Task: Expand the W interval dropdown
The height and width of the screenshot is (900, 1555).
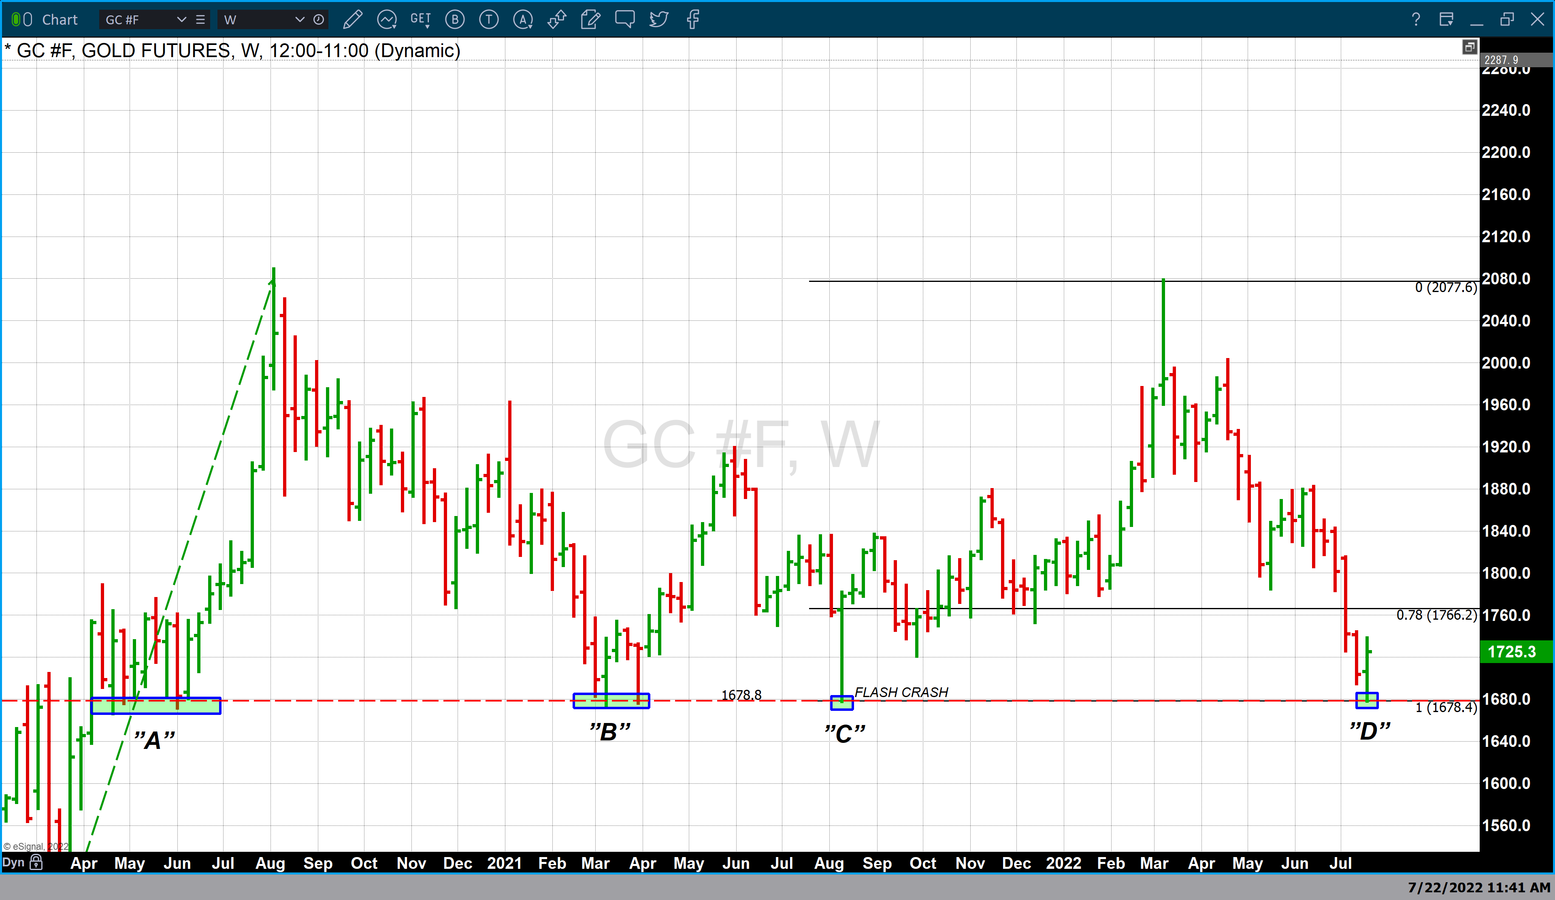Action: pyautogui.click(x=299, y=19)
